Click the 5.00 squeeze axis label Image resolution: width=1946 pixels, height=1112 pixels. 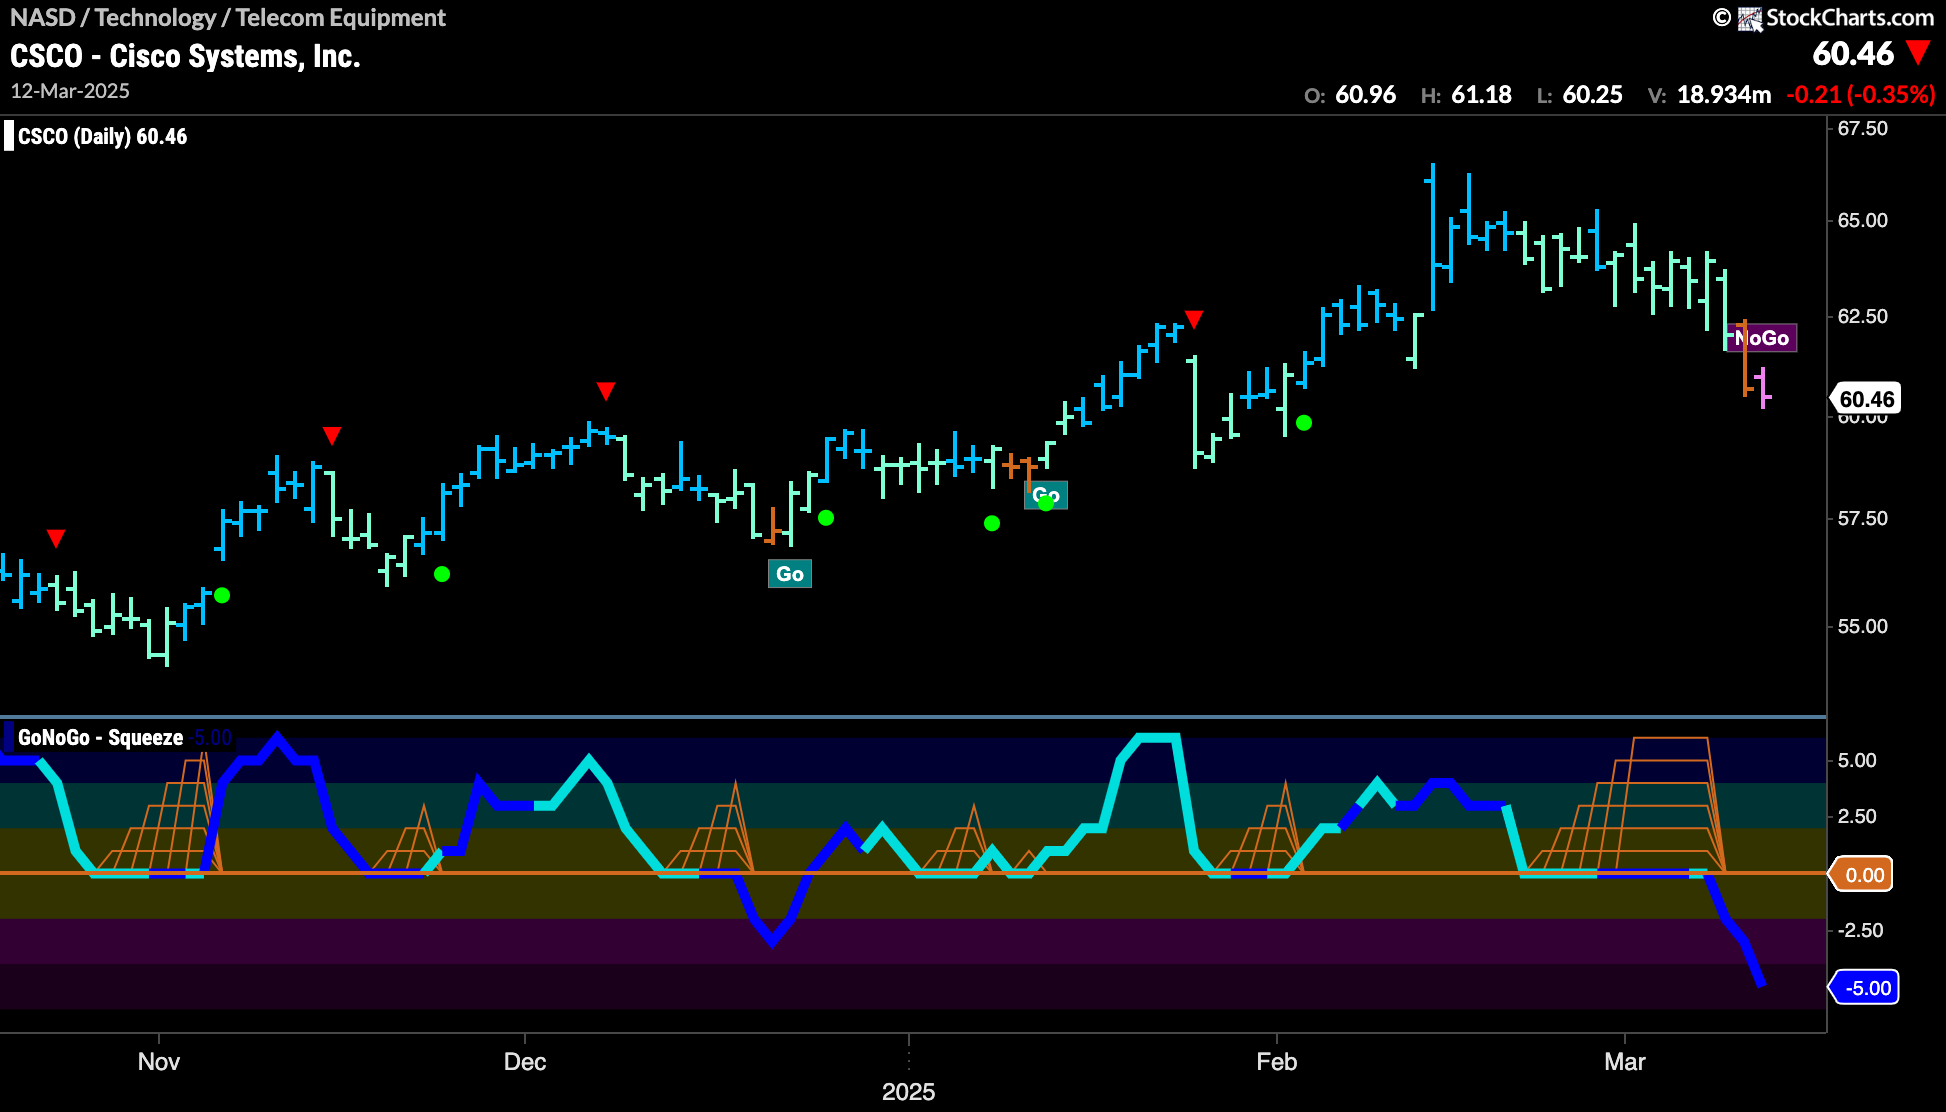(1857, 760)
